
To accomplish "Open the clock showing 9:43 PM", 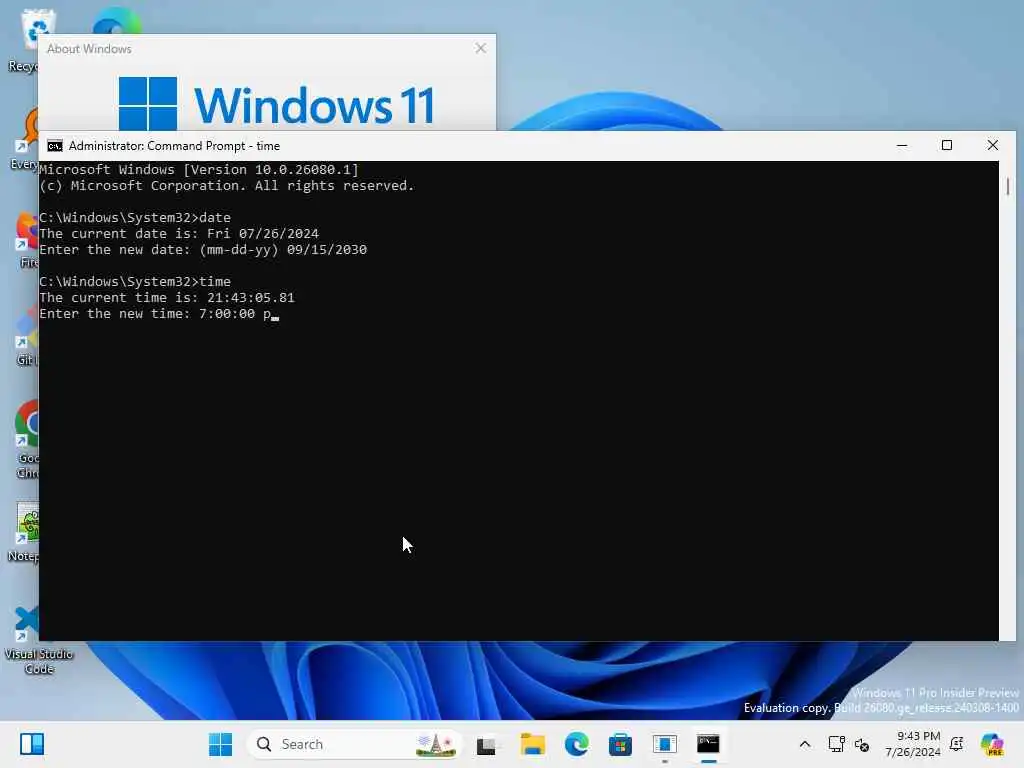I will point(912,744).
